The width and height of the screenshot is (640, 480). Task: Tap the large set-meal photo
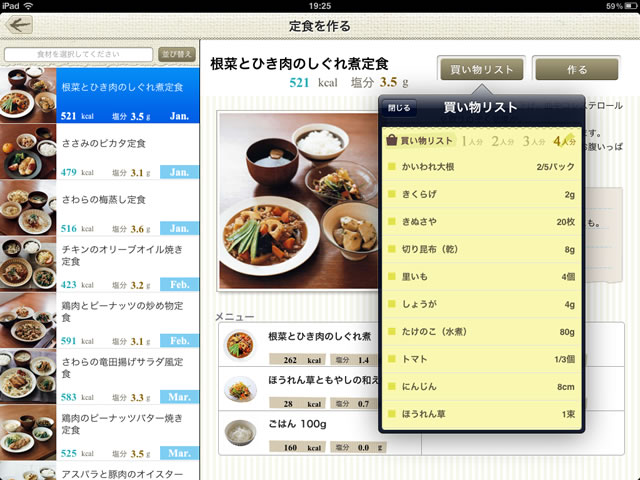tap(299, 201)
